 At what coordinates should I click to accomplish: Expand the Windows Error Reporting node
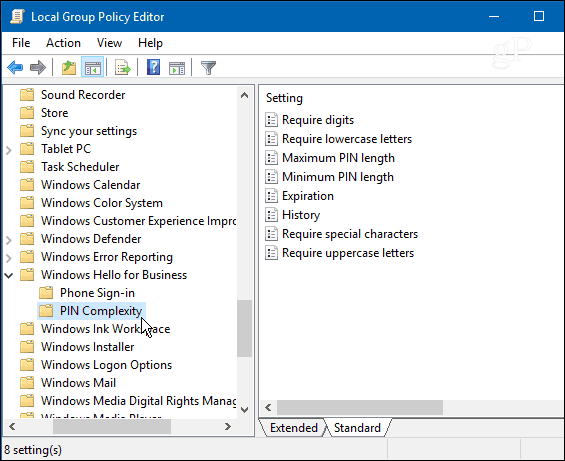tap(9, 258)
